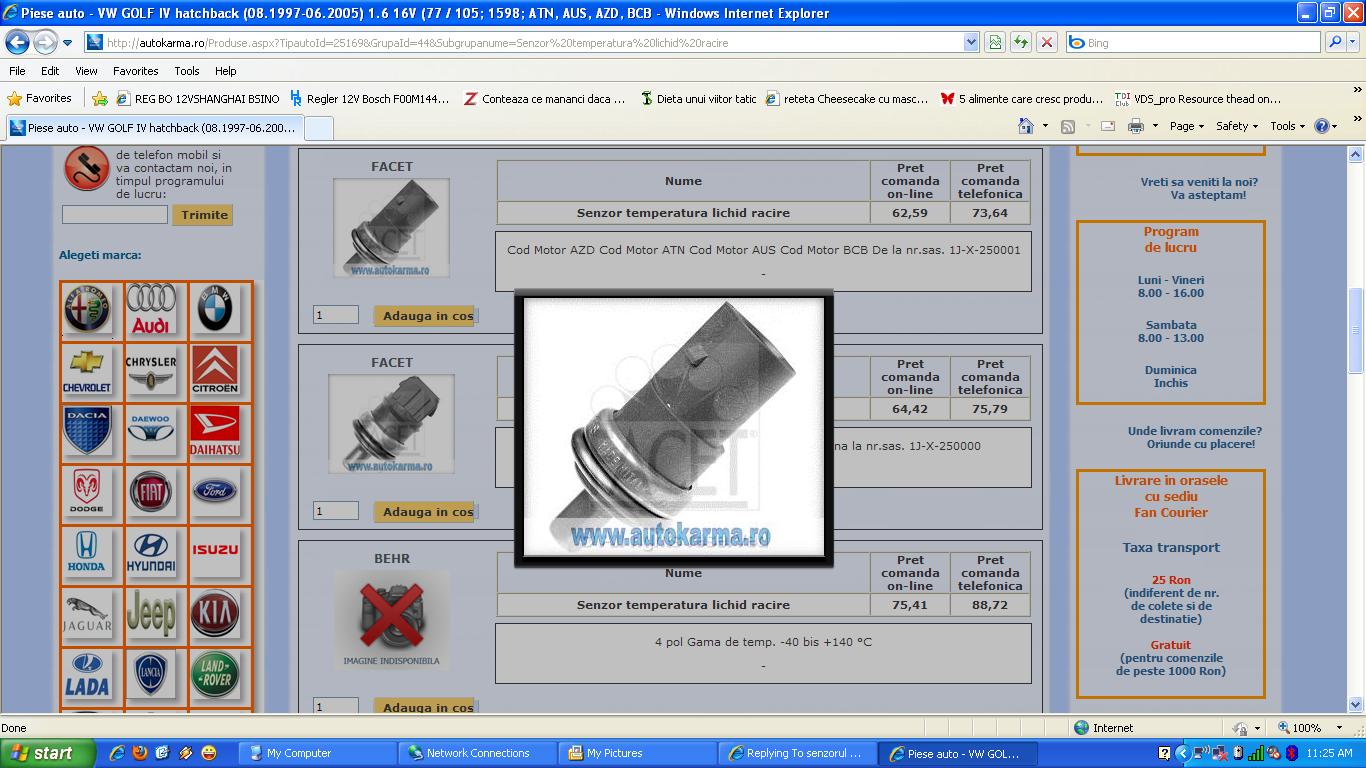Click the Trimite button
Screen dimensions: 1366x768
203,215
